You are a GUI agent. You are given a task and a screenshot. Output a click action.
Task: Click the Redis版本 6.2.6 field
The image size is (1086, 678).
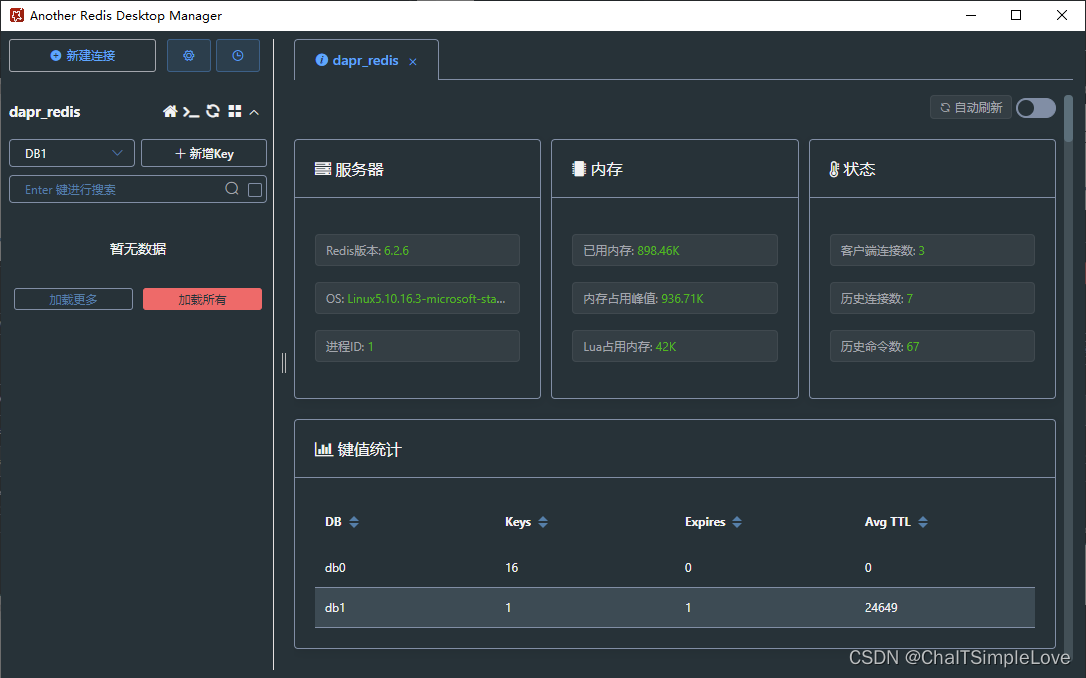point(417,250)
